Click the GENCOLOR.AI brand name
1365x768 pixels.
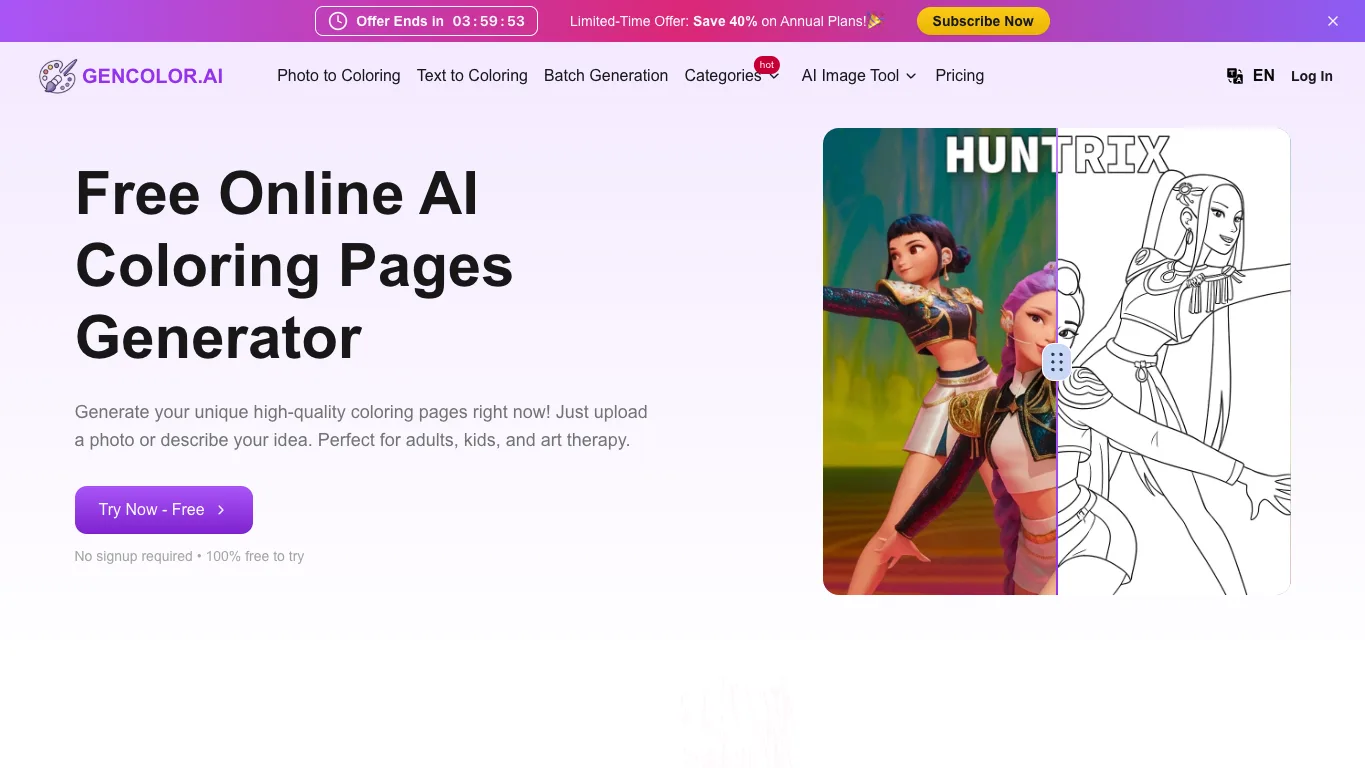(153, 76)
